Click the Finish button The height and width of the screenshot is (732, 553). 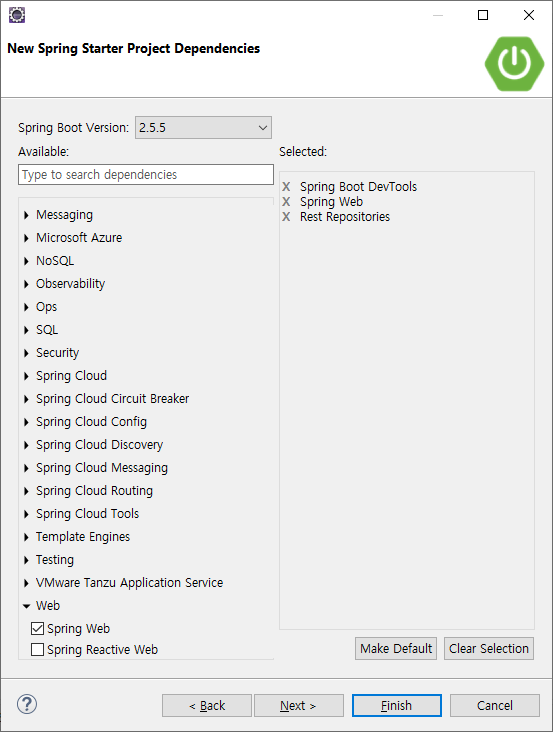pos(397,705)
